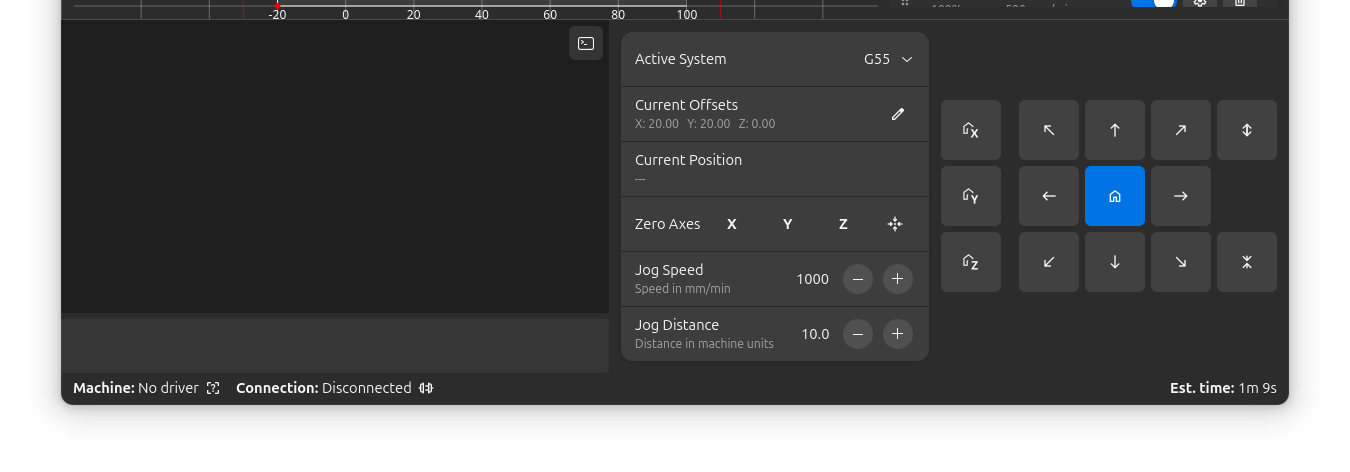This screenshot has height=472, width=1350.
Task: Open the Active System G55 dropdown
Action: pyautogui.click(x=888, y=59)
